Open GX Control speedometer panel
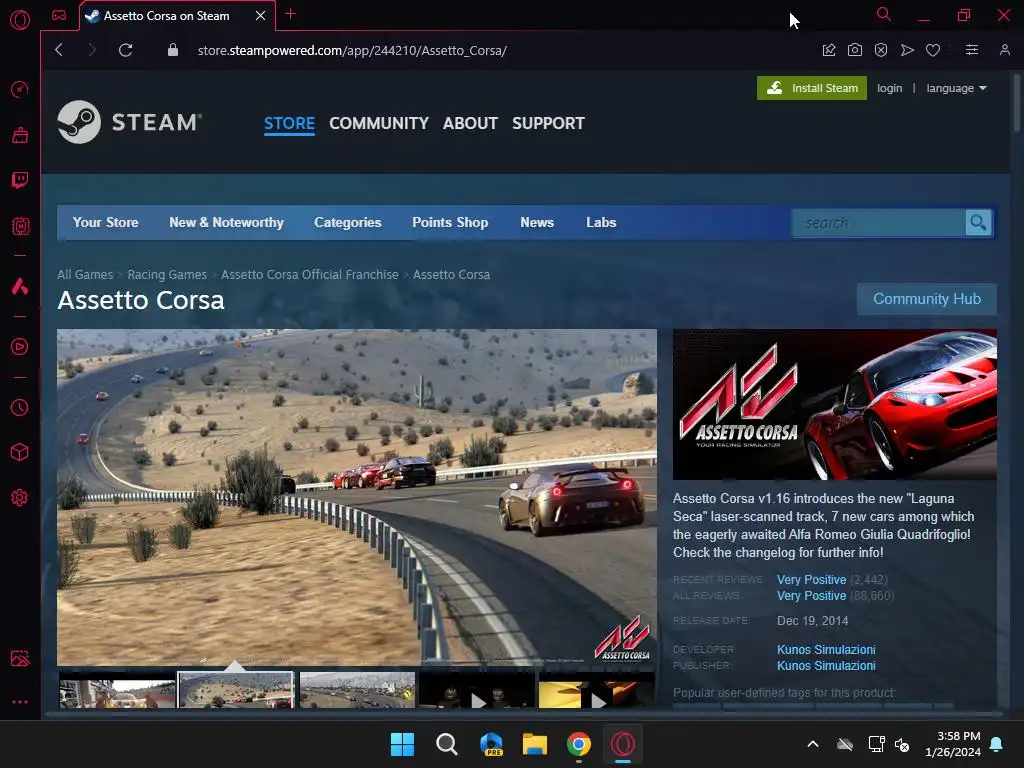Viewport: 1024px width, 768px height. [20, 89]
